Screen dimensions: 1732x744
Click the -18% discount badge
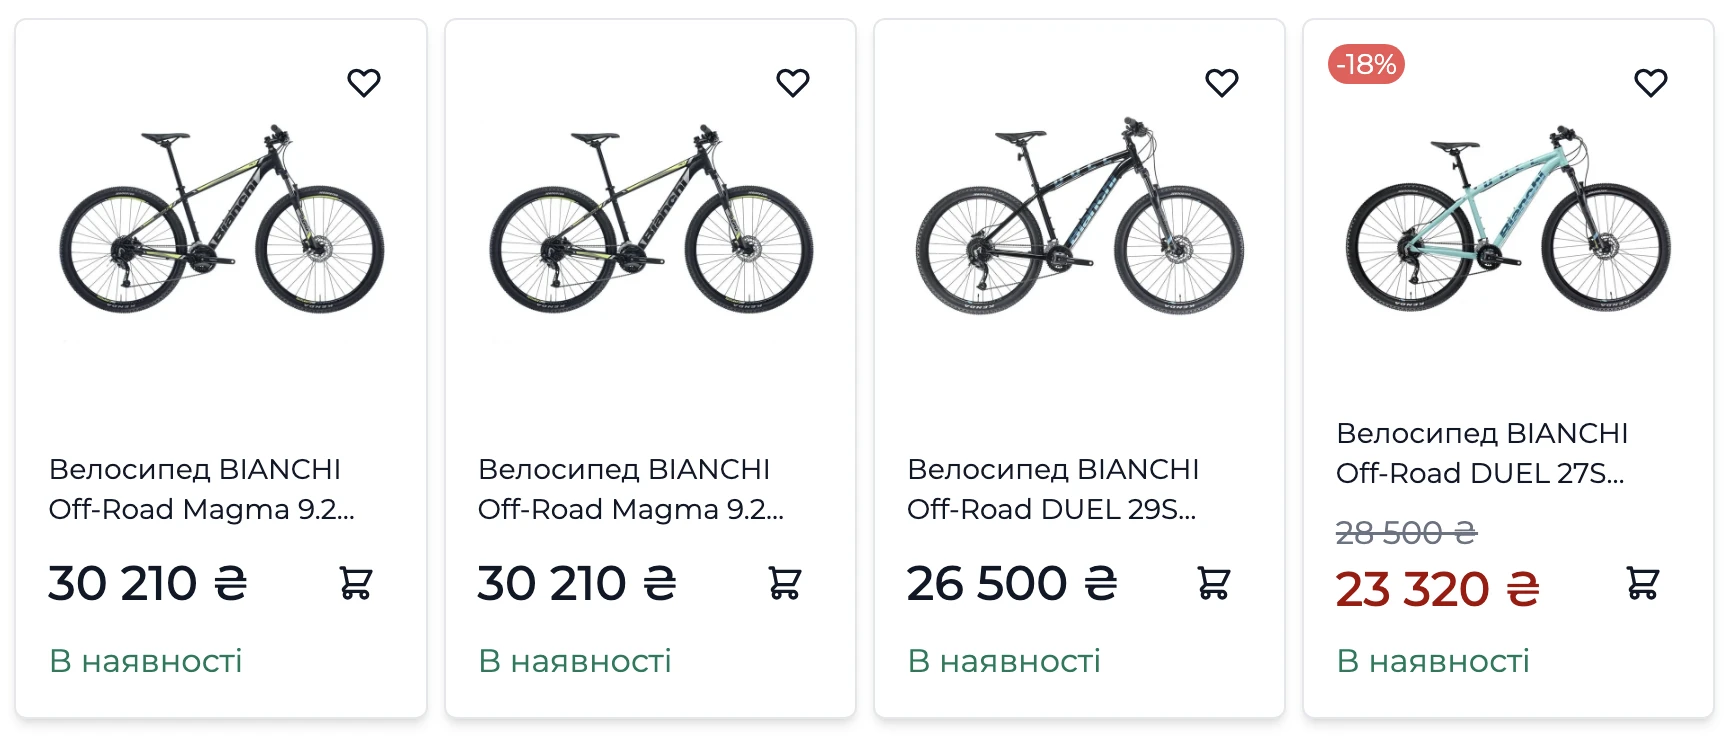pos(1366,65)
